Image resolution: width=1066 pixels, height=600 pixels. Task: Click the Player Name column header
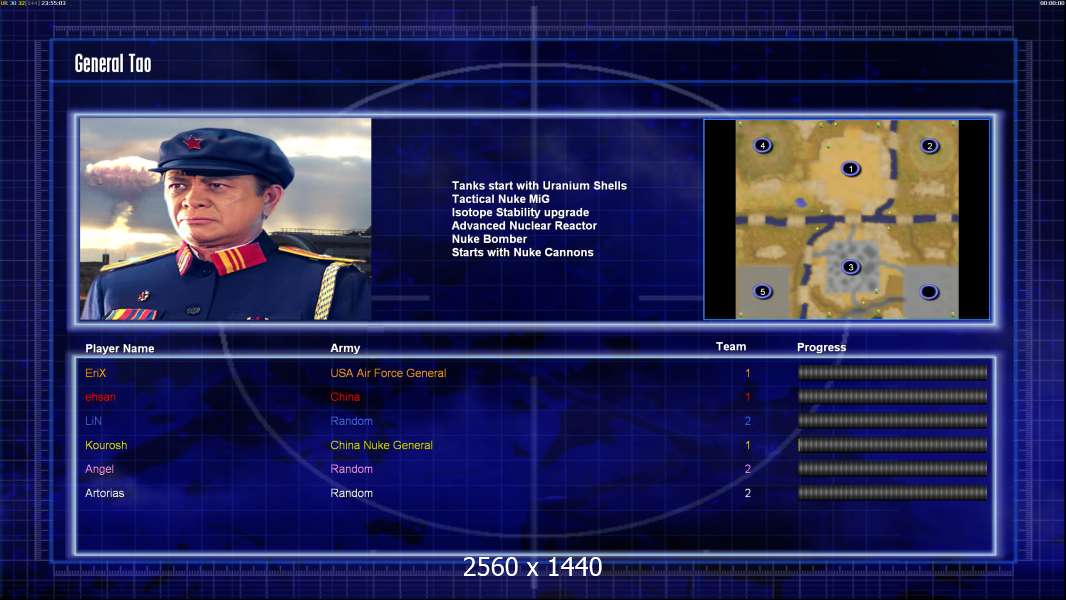(120, 348)
